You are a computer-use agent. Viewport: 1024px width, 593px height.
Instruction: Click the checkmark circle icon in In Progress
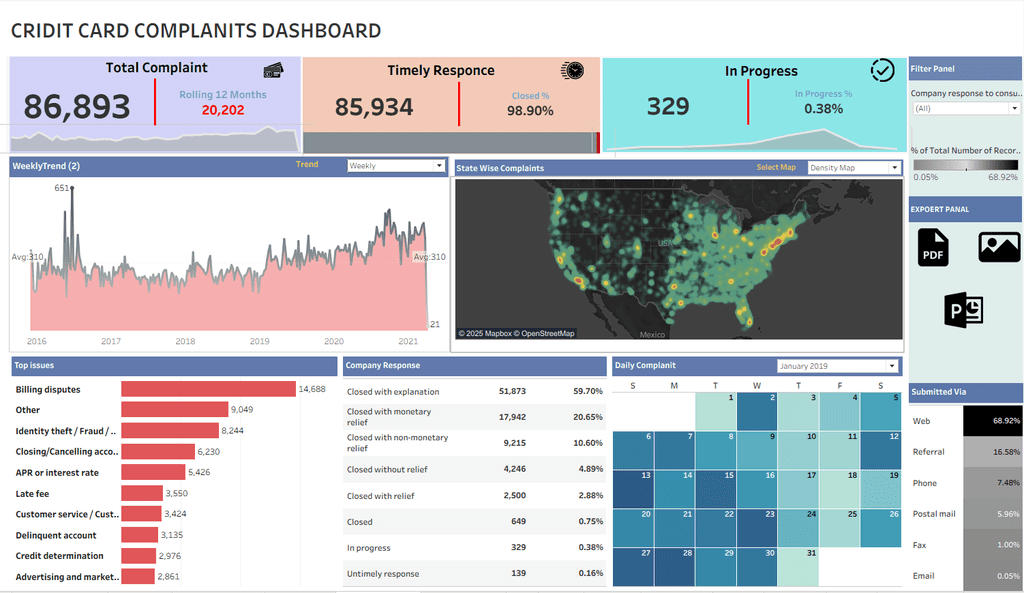882,70
